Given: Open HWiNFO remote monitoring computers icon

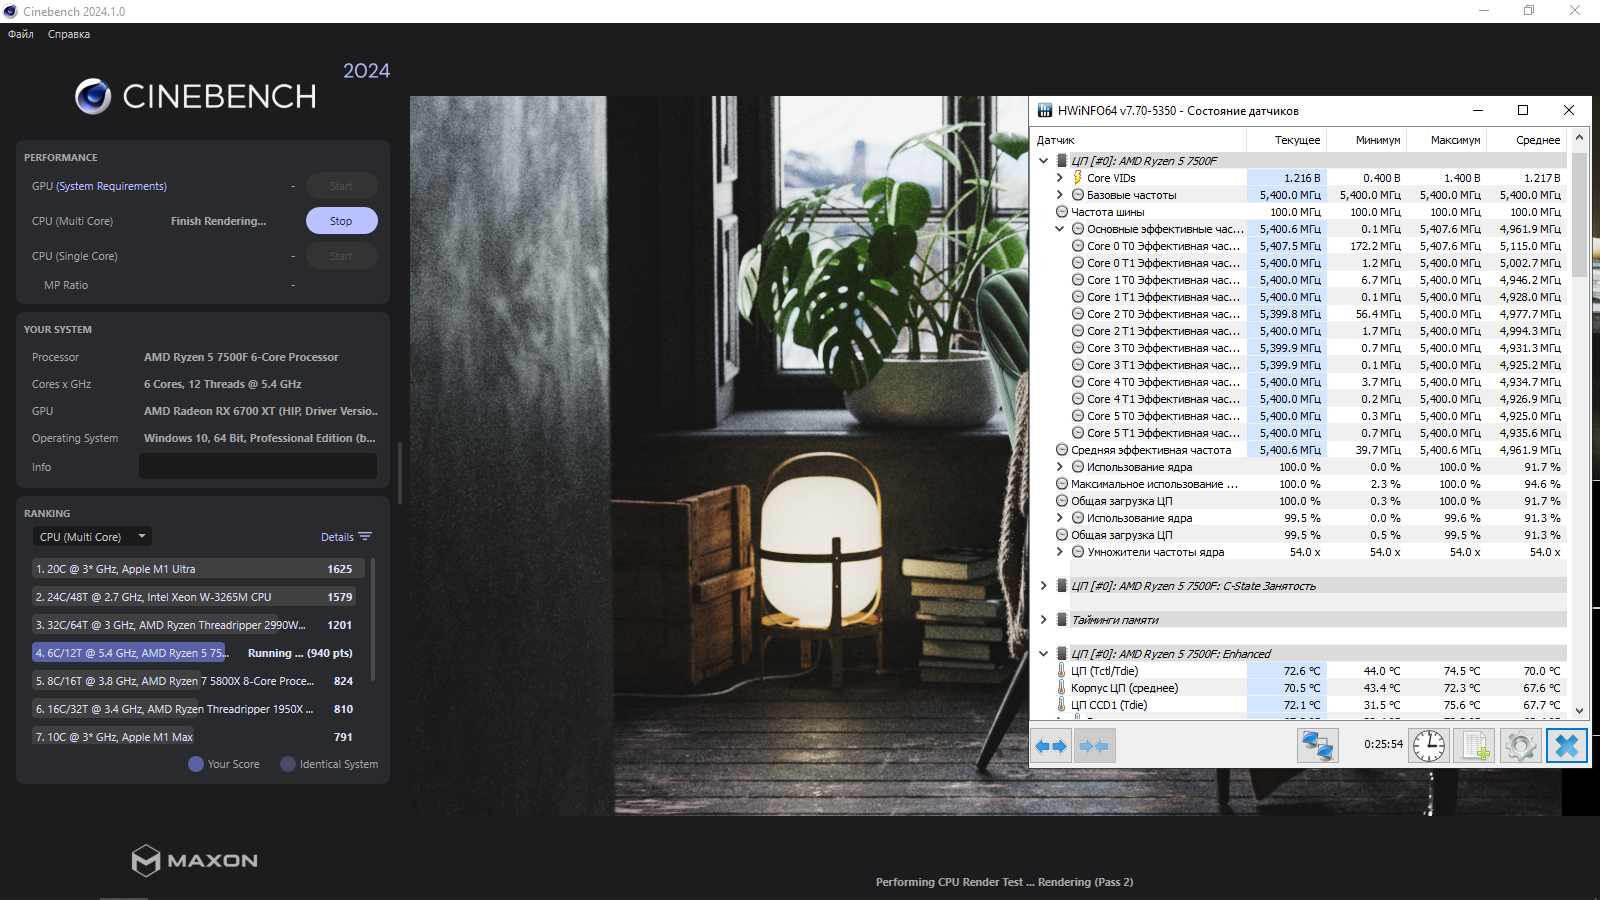Looking at the screenshot, I should (x=1317, y=746).
